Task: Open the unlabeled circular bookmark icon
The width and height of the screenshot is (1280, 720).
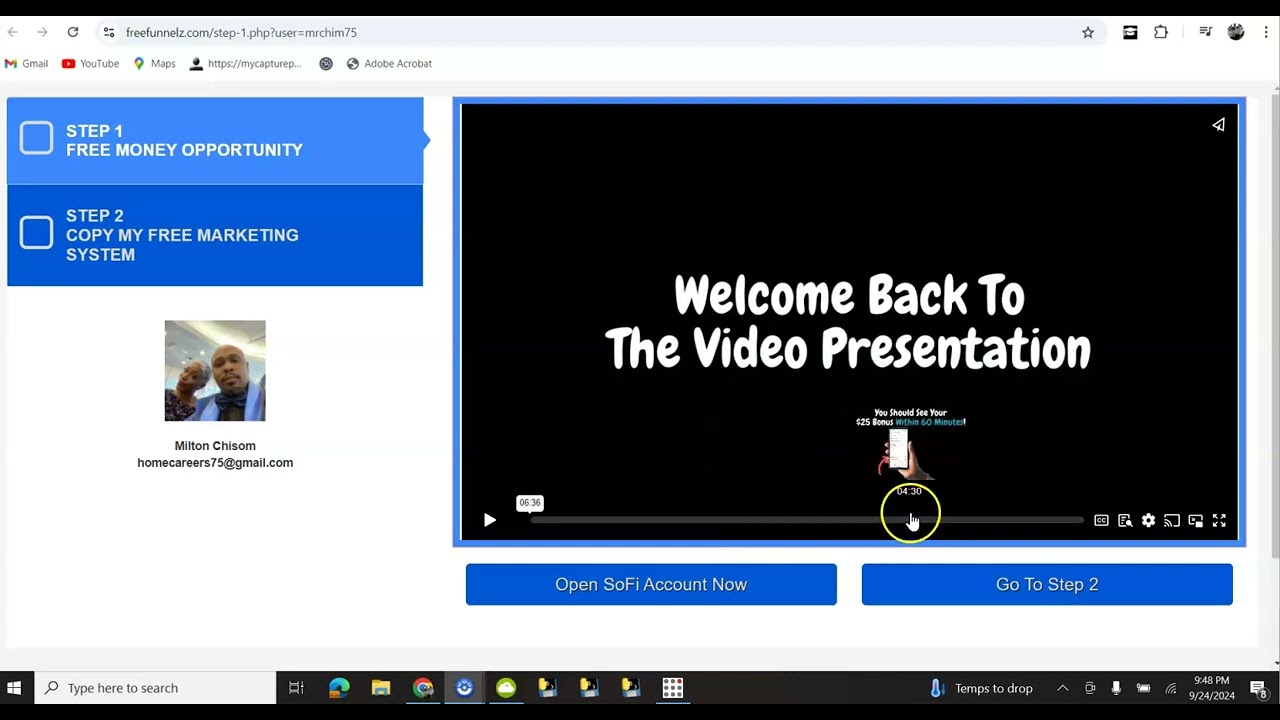Action: 326,63
